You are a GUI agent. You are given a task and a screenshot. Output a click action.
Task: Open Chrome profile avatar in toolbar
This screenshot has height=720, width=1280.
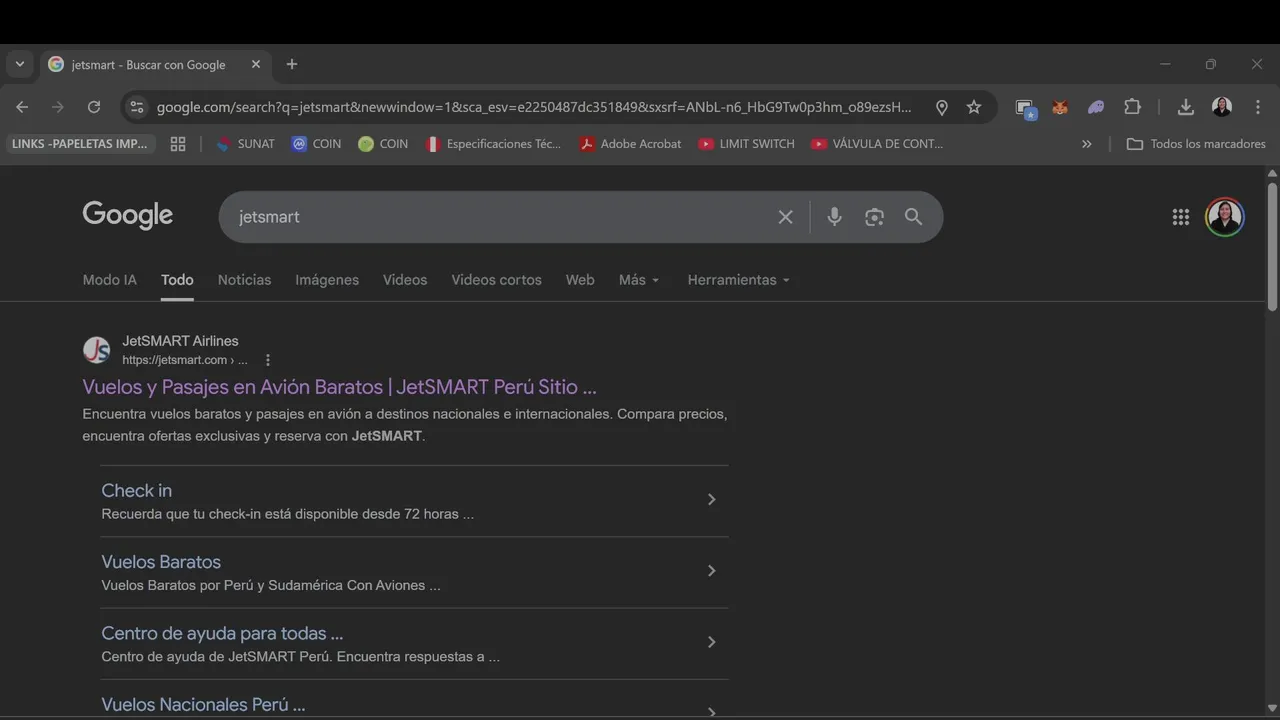(1222, 107)
